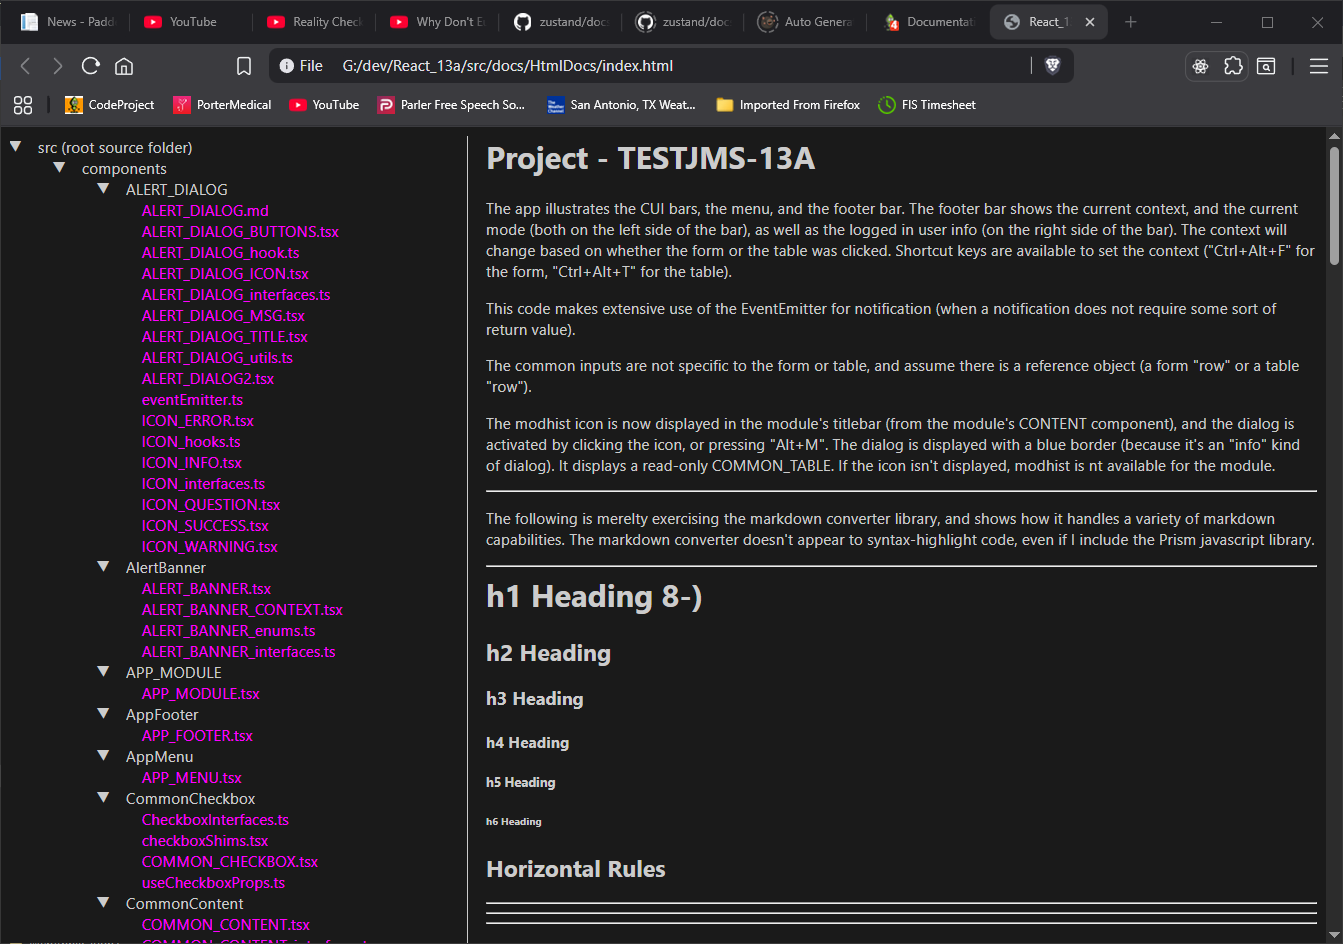Toggle the browser sidebar panel icon
Screen dimensions: 1343x944
[x=1266, y=66]
